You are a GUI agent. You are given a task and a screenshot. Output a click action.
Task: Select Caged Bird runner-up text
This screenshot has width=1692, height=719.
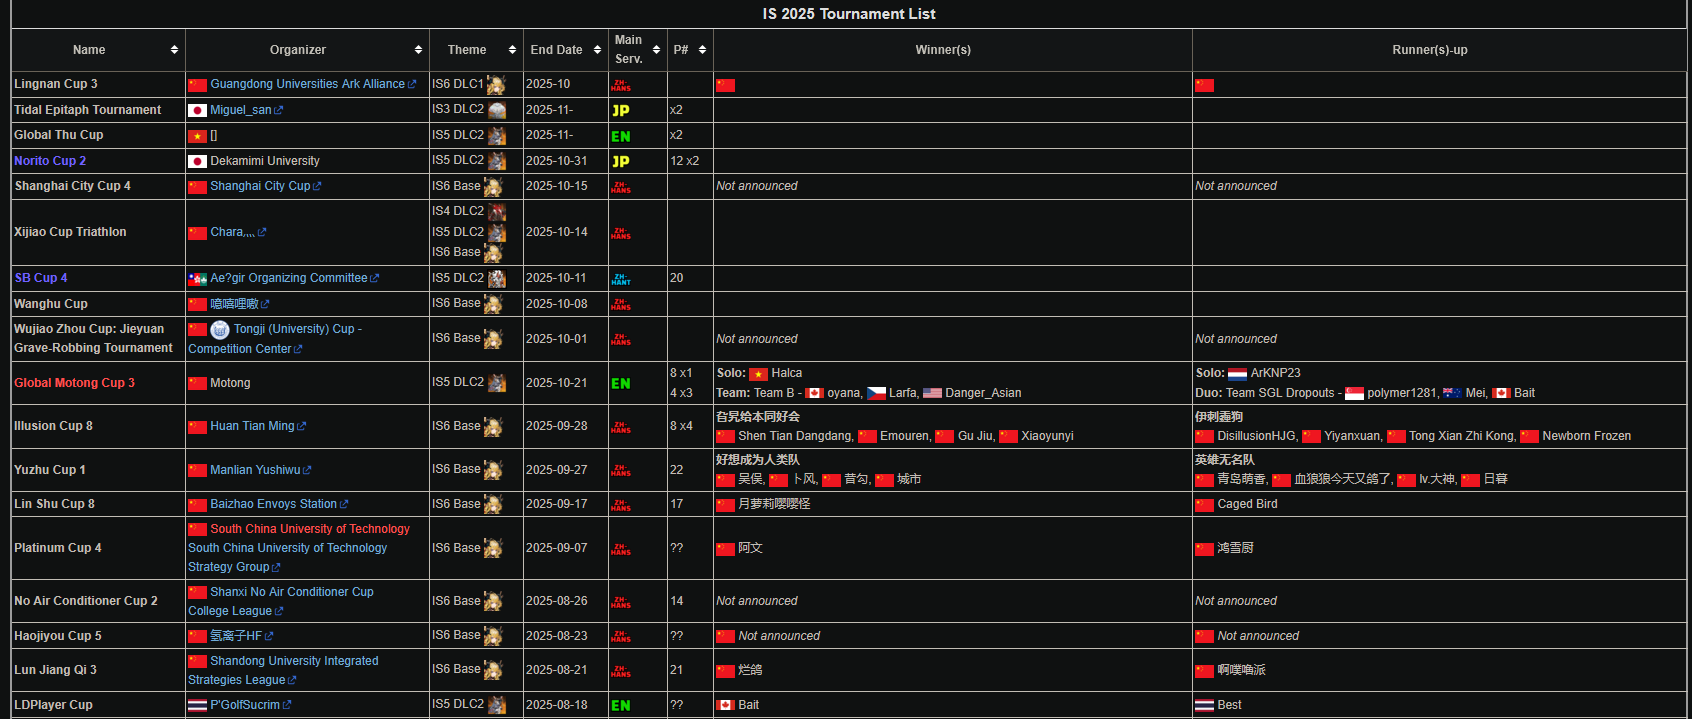(1247, 504)
